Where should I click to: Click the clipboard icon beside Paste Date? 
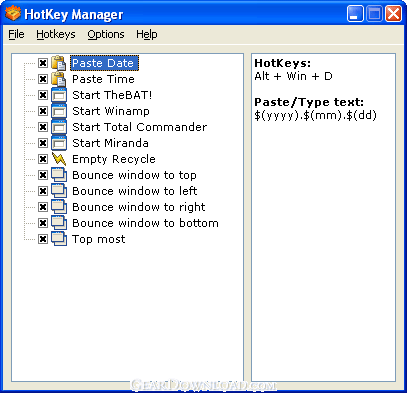(x=59, y=63)
